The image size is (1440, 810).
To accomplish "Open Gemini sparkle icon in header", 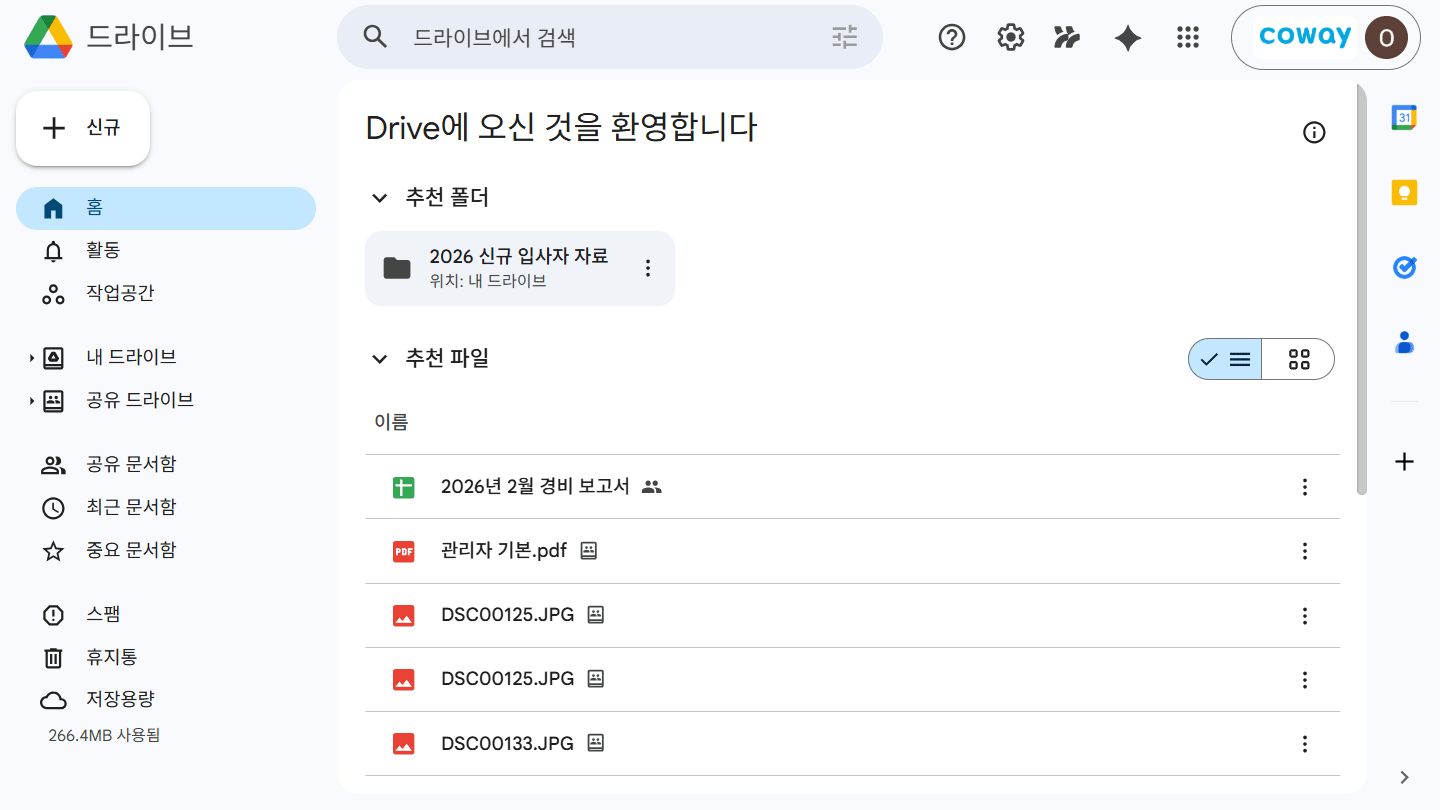I will pyautogui.click(x=1128, y=38).
